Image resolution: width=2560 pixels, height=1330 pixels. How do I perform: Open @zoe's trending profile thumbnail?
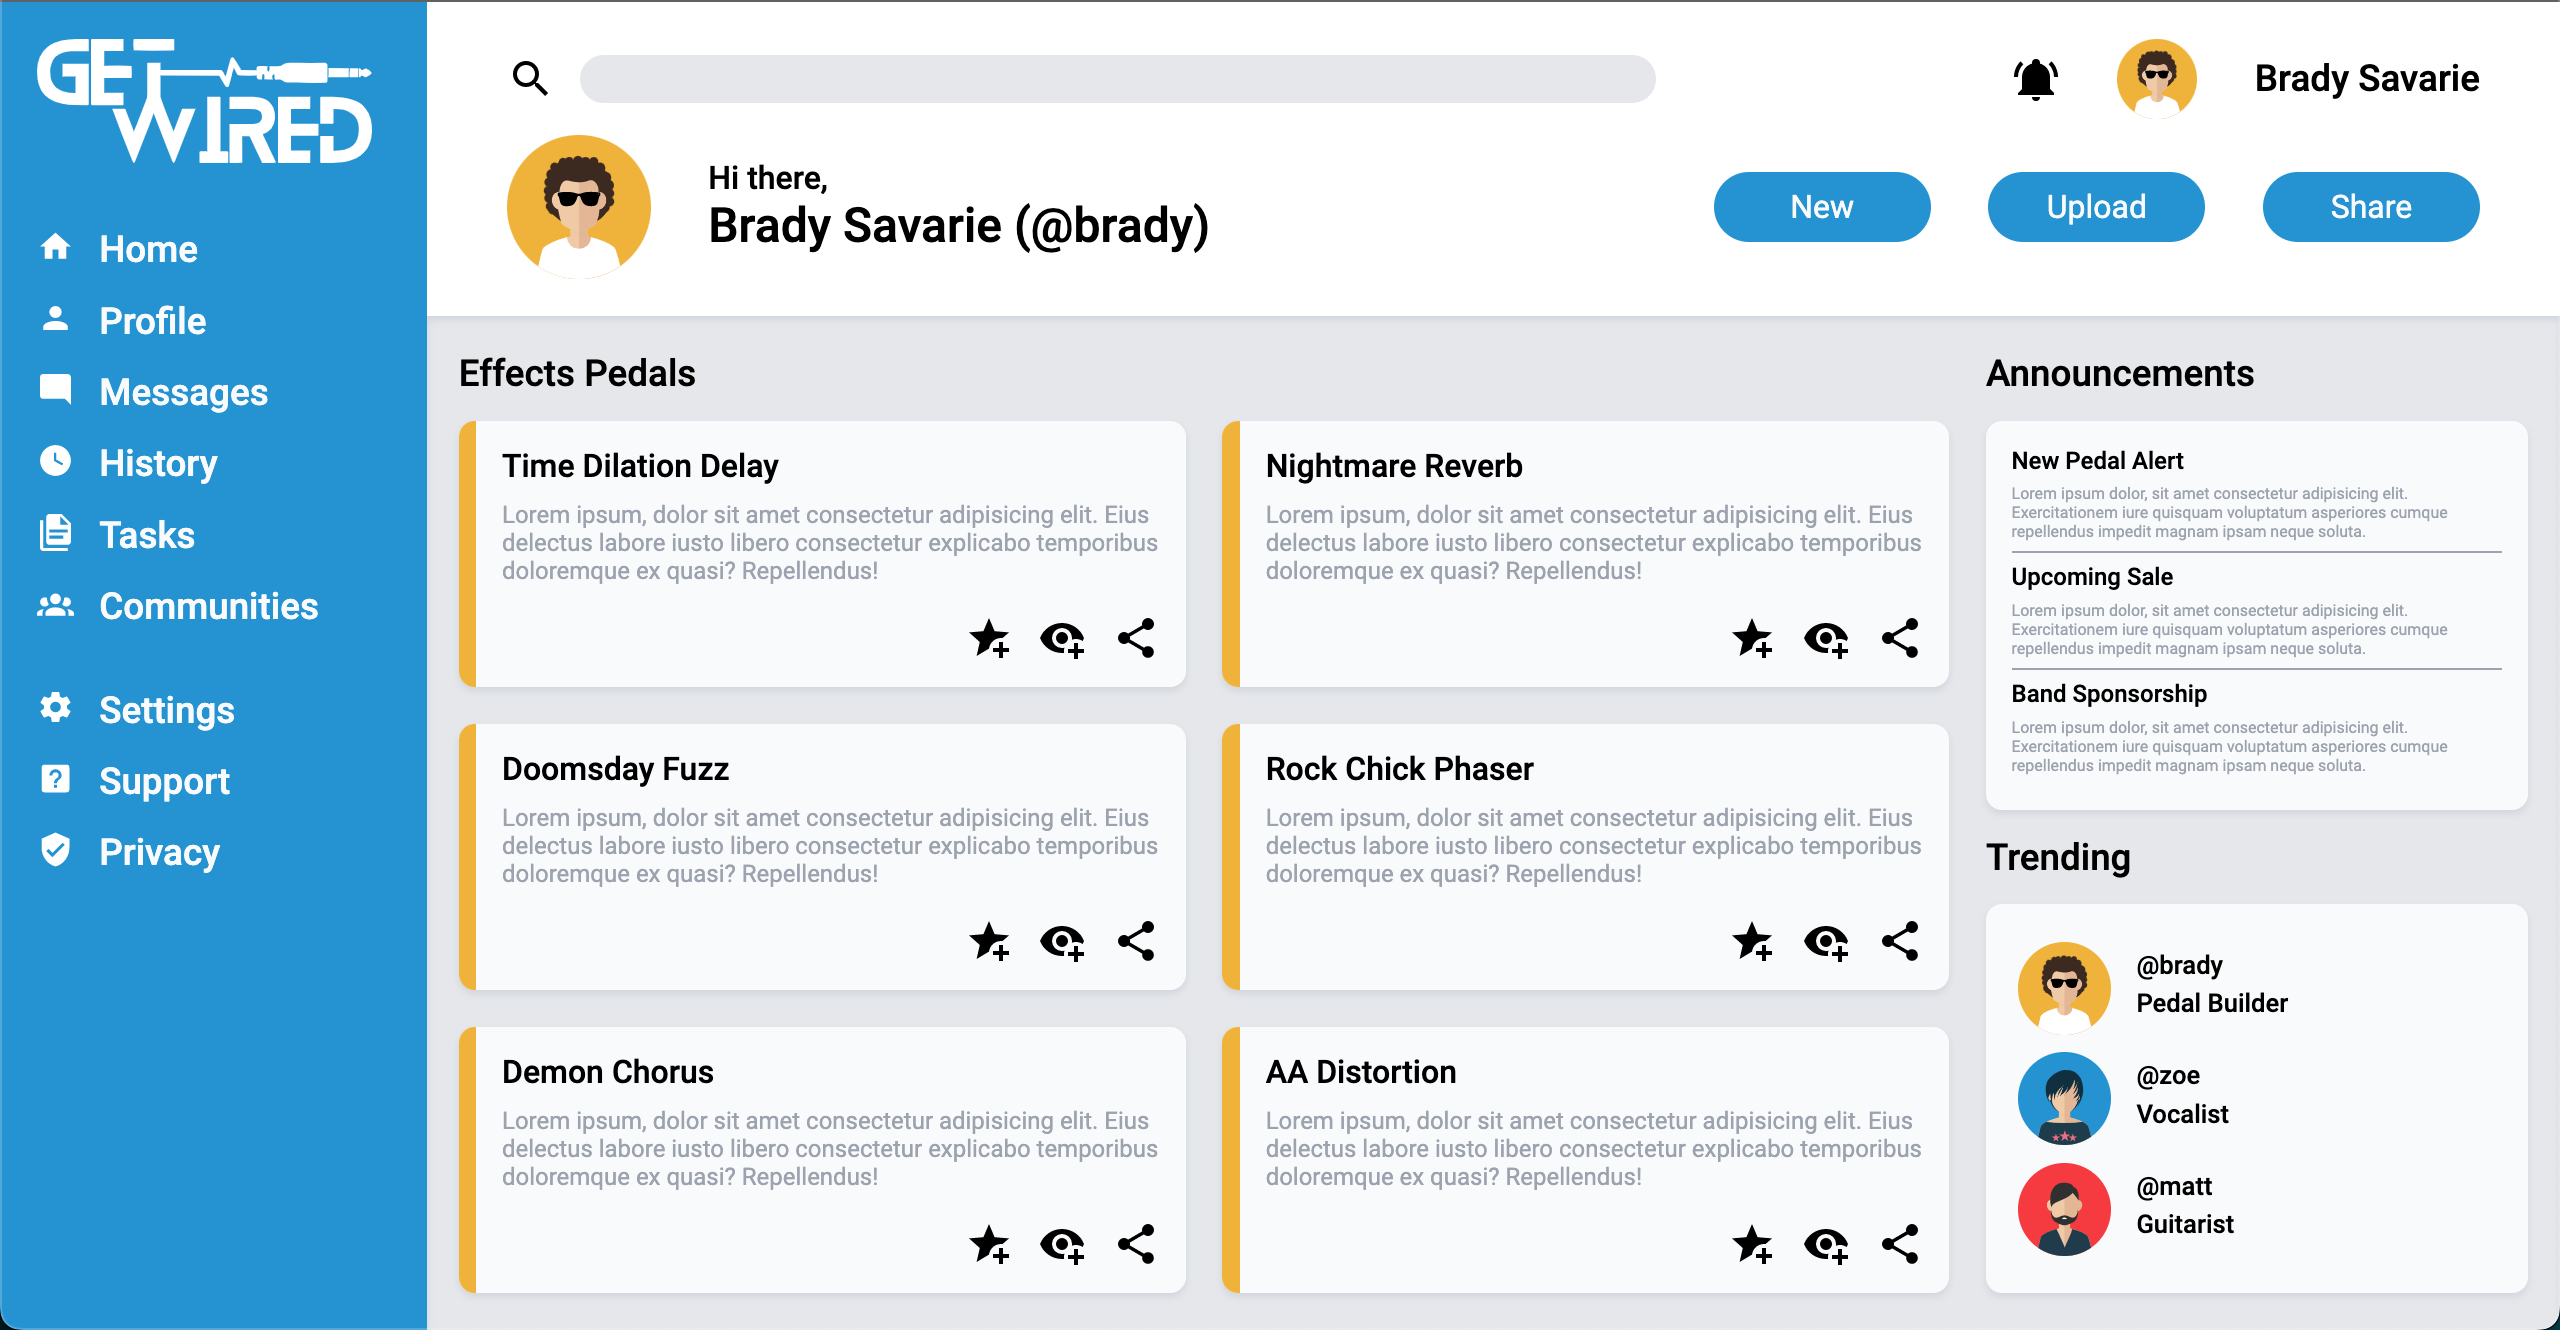coord(2064,1097)
